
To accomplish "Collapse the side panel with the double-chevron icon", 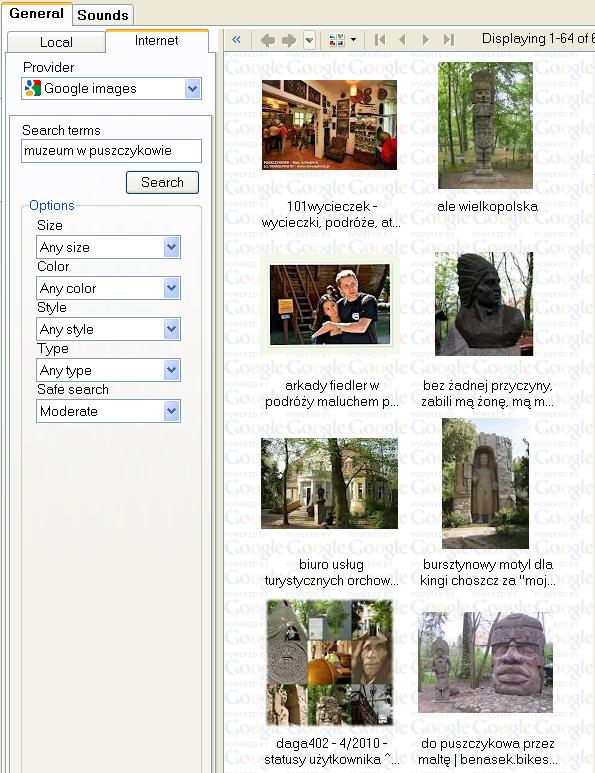I will point(236,39).
